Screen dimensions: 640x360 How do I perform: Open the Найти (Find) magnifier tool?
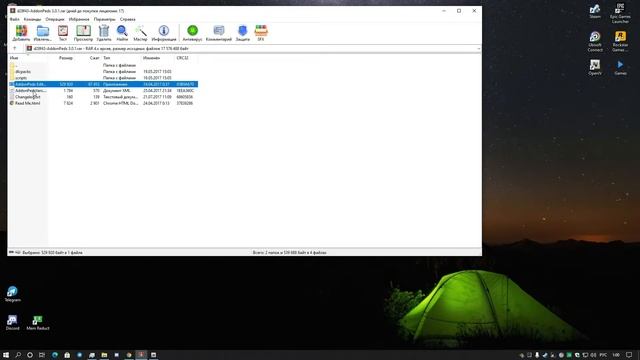point(122,33)
